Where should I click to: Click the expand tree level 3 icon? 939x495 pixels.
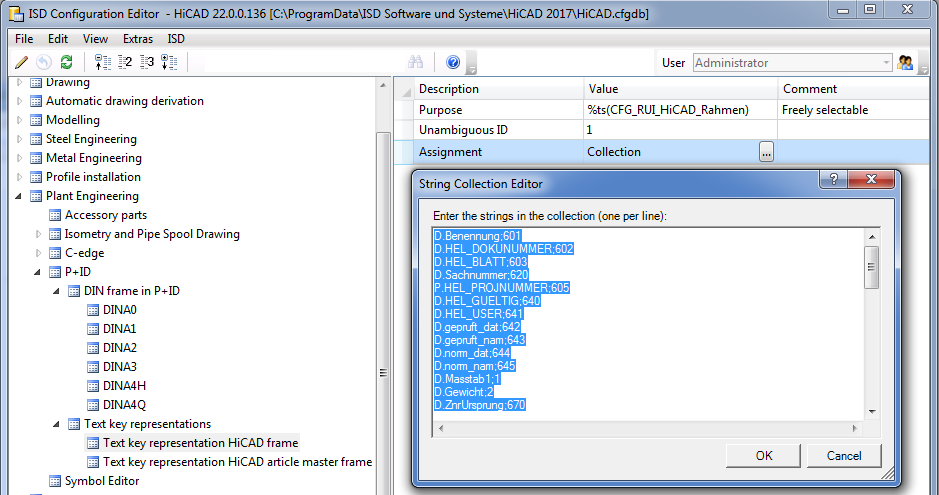(x=147, y=62)
